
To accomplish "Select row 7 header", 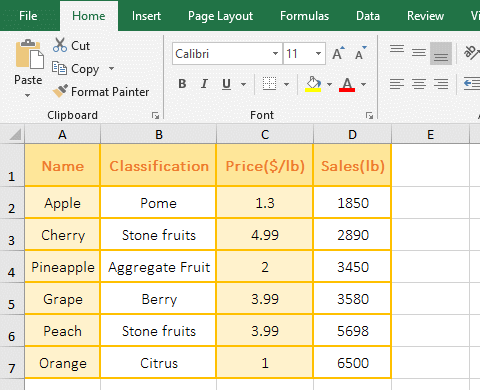I will click(x=12, y=363).
